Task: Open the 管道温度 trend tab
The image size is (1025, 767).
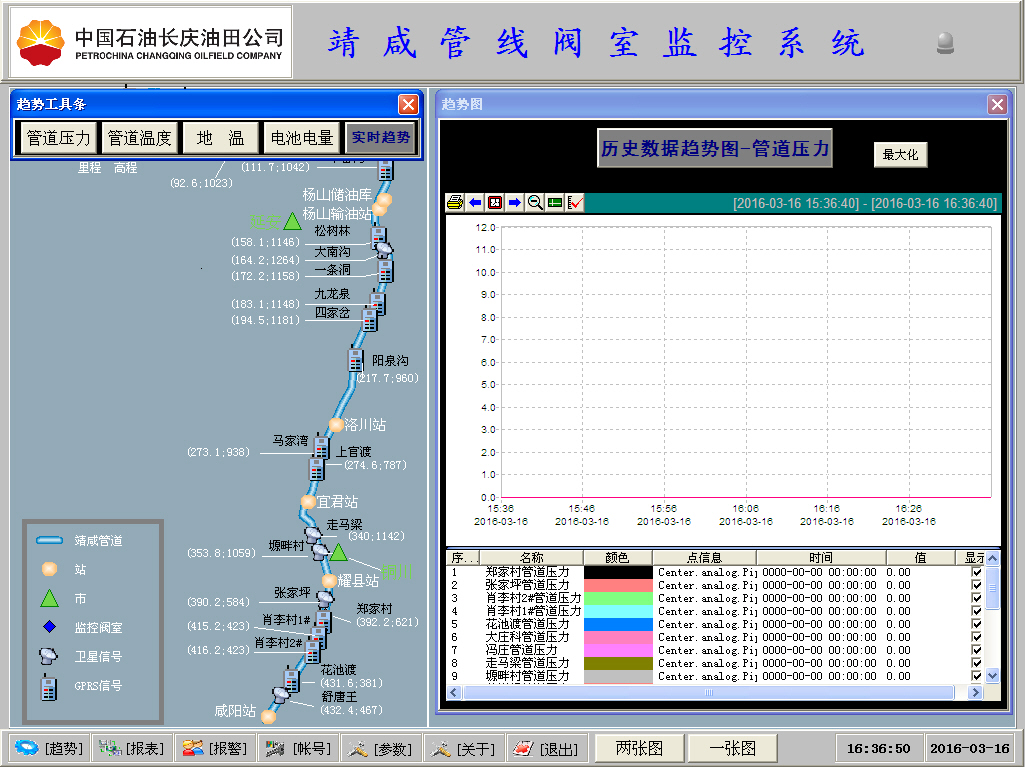Action: point(139,138)
